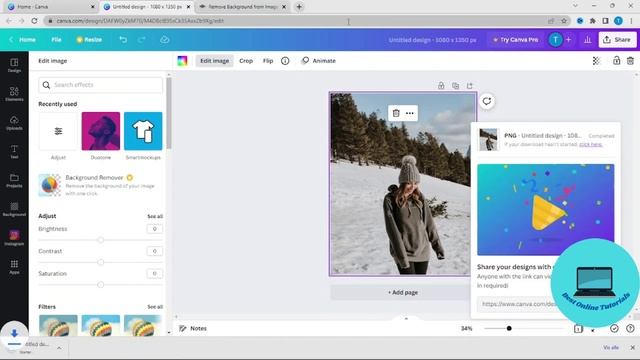Open the Design panel in sidebar

pos(14,65)
